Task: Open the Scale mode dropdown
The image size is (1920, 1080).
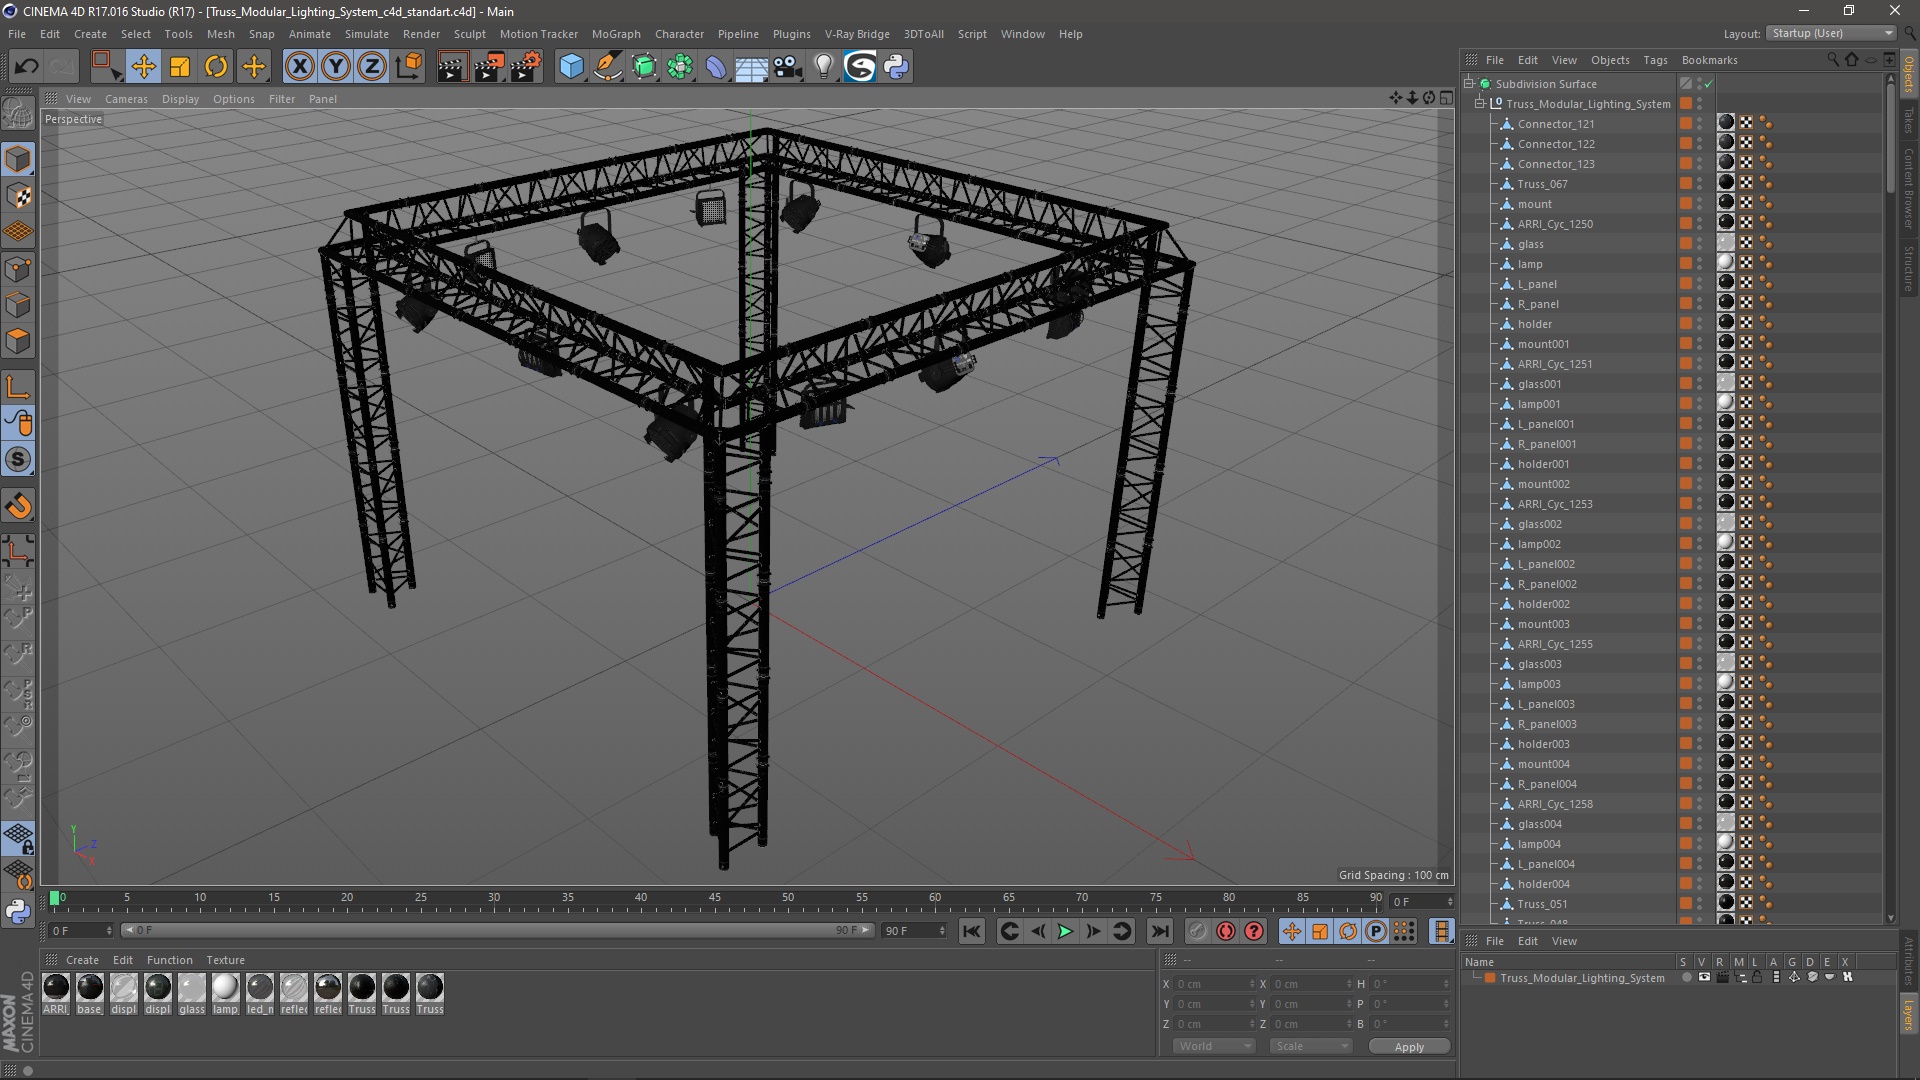Action: [x=1311, y=1046]
